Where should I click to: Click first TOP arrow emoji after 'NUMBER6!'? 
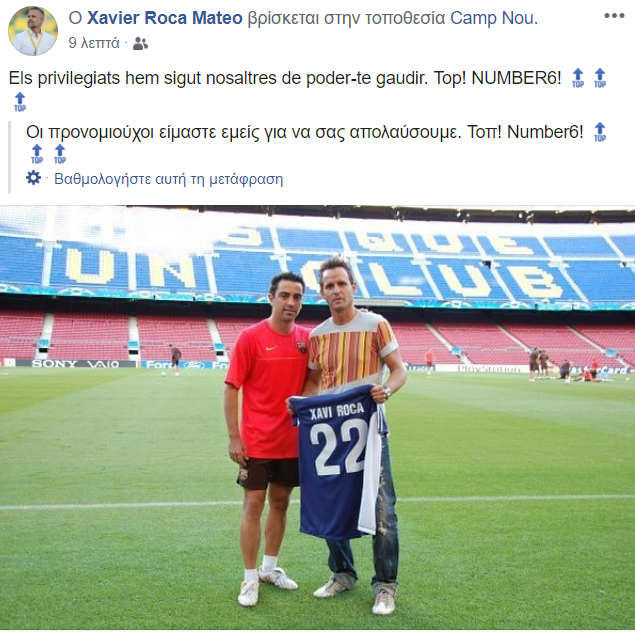[578, 78]
